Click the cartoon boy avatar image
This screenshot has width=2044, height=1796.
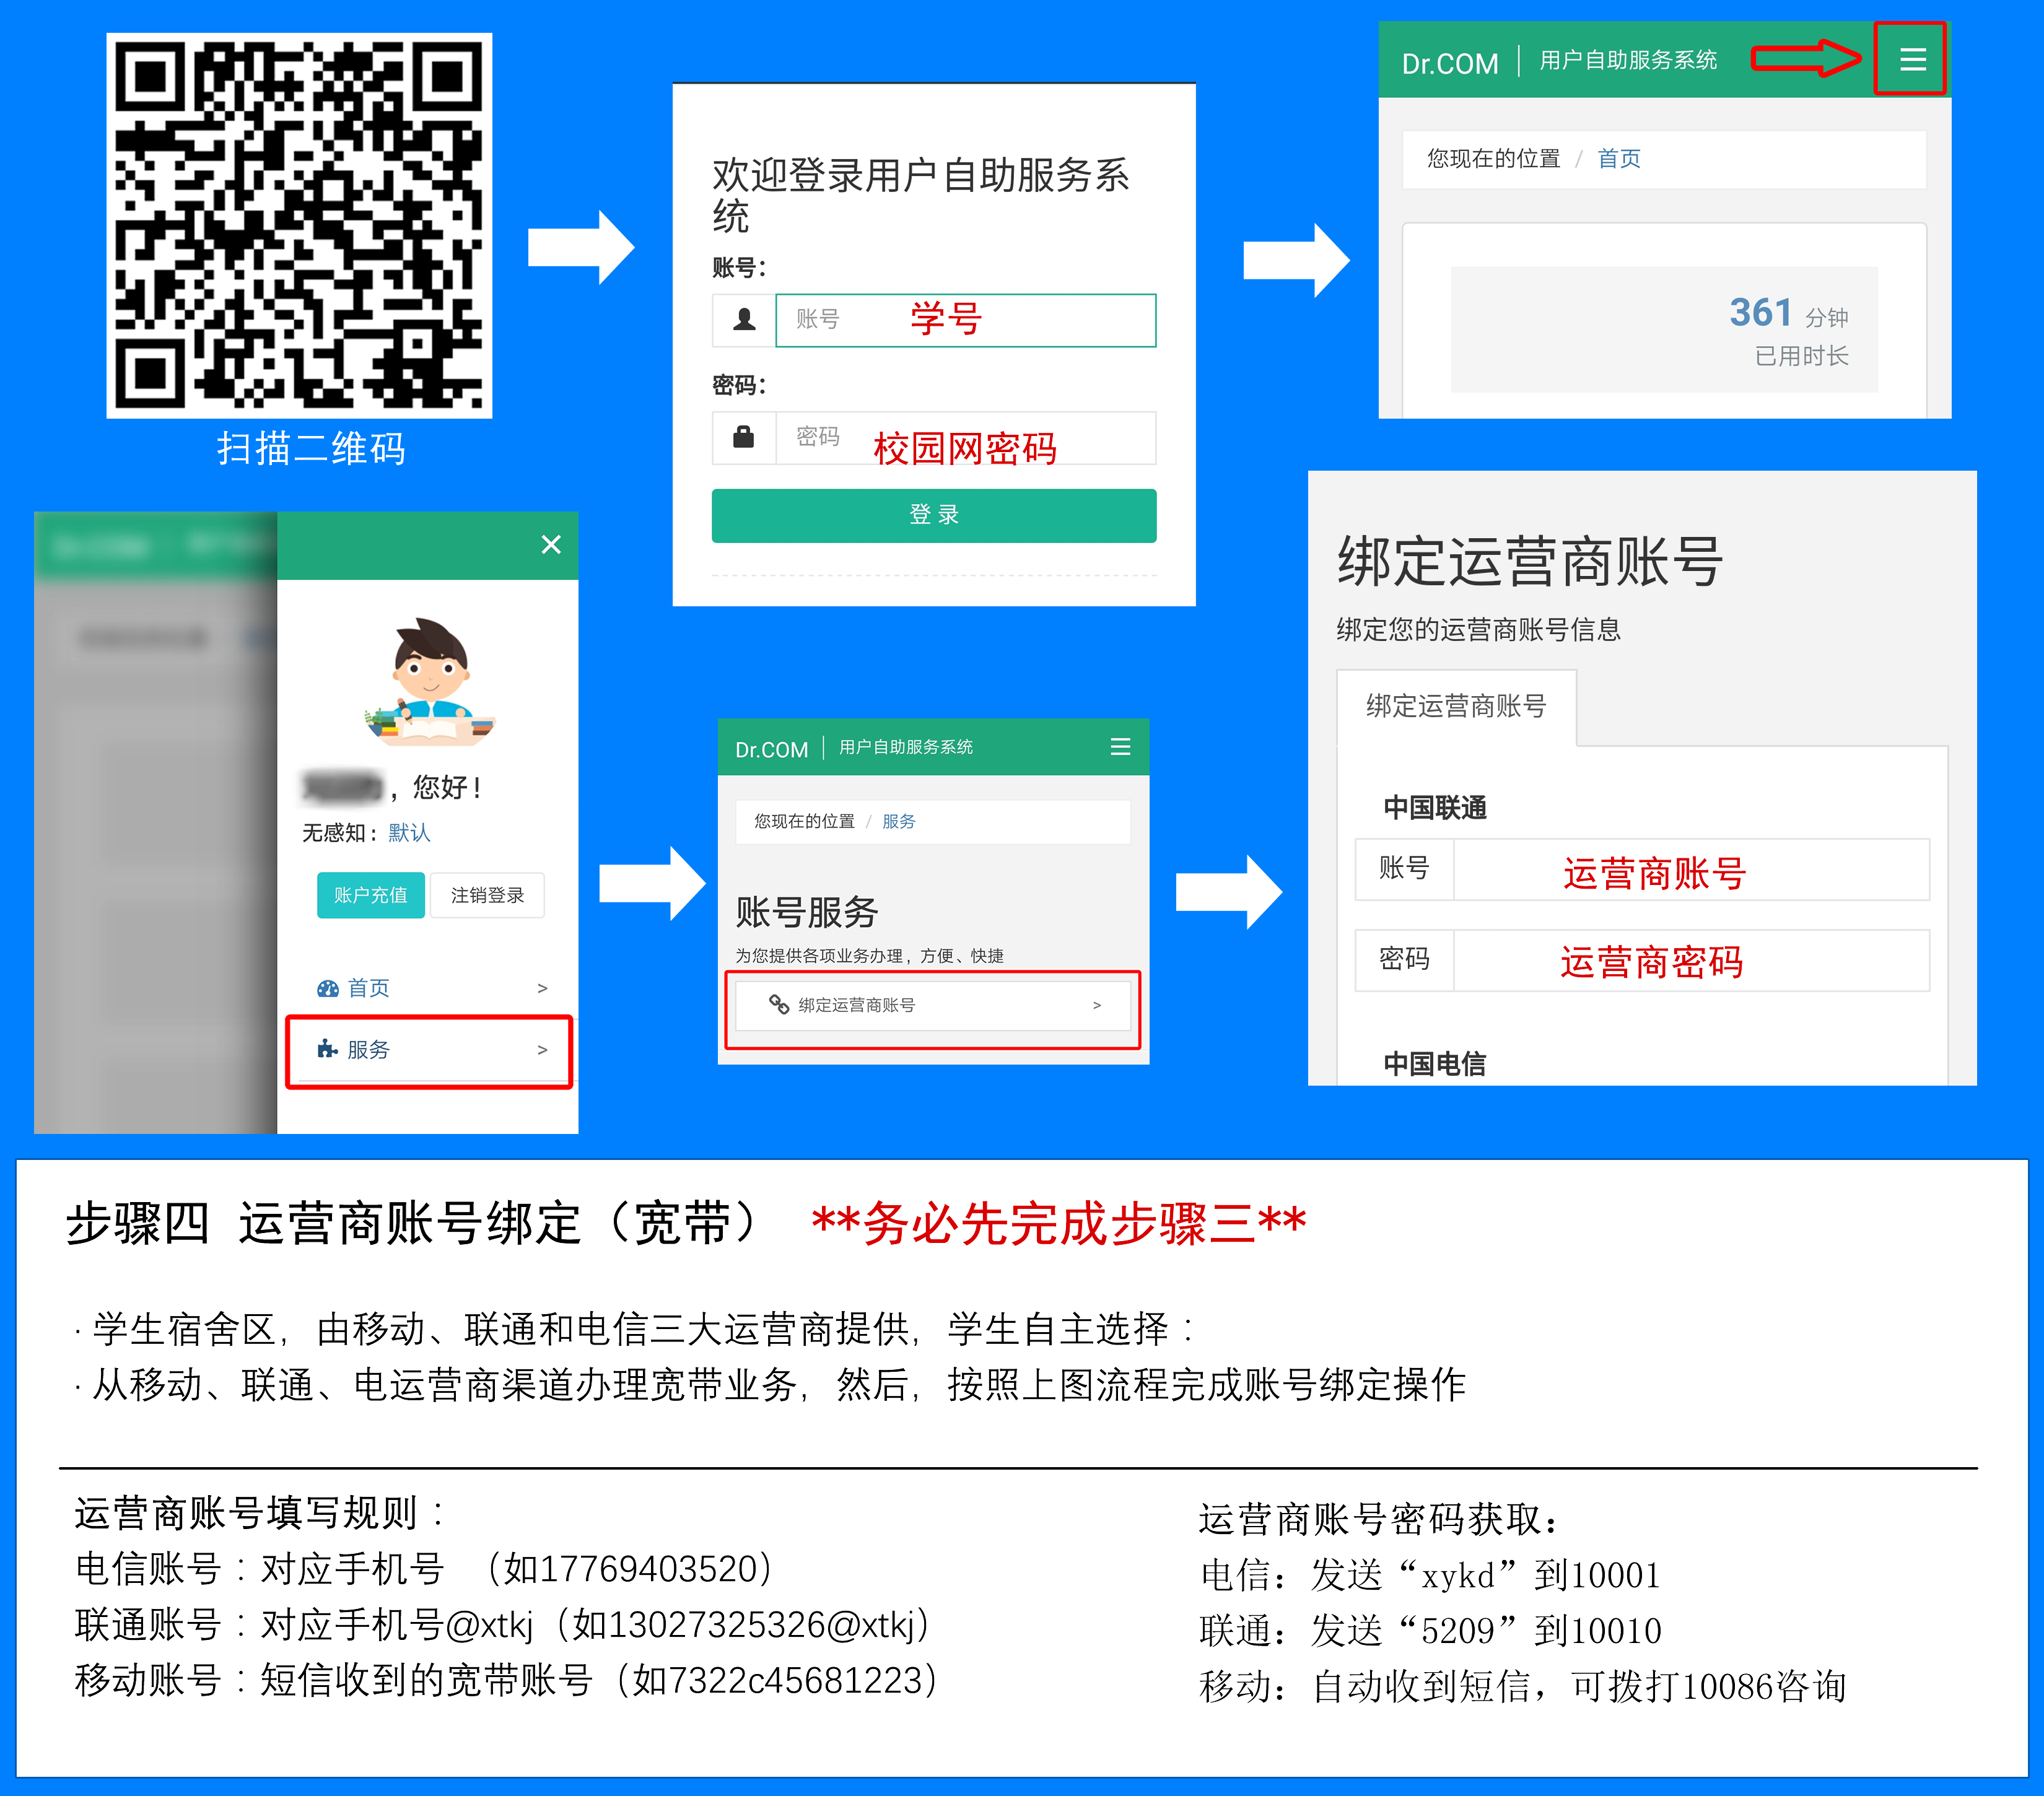(x=430, y=682)
